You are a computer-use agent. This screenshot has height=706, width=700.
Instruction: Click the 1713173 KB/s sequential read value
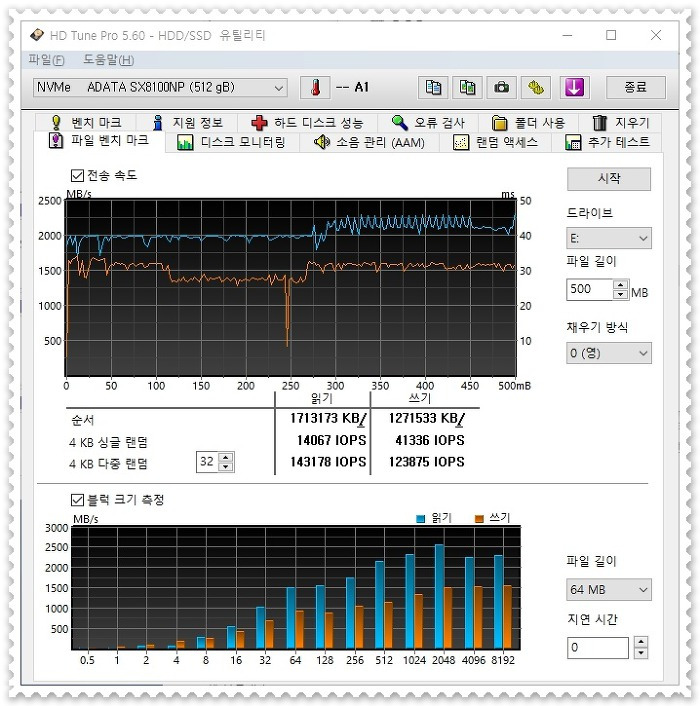(328, 419)
